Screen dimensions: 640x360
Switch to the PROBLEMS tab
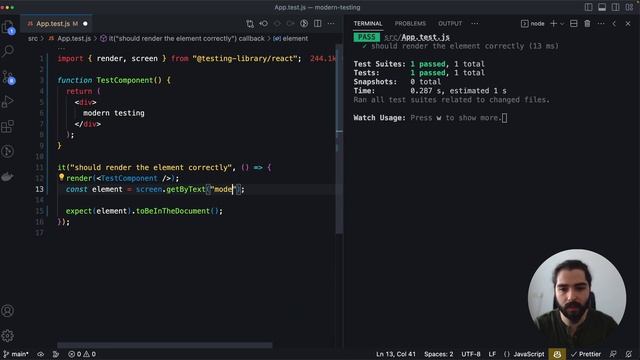[x=410, y=24]
